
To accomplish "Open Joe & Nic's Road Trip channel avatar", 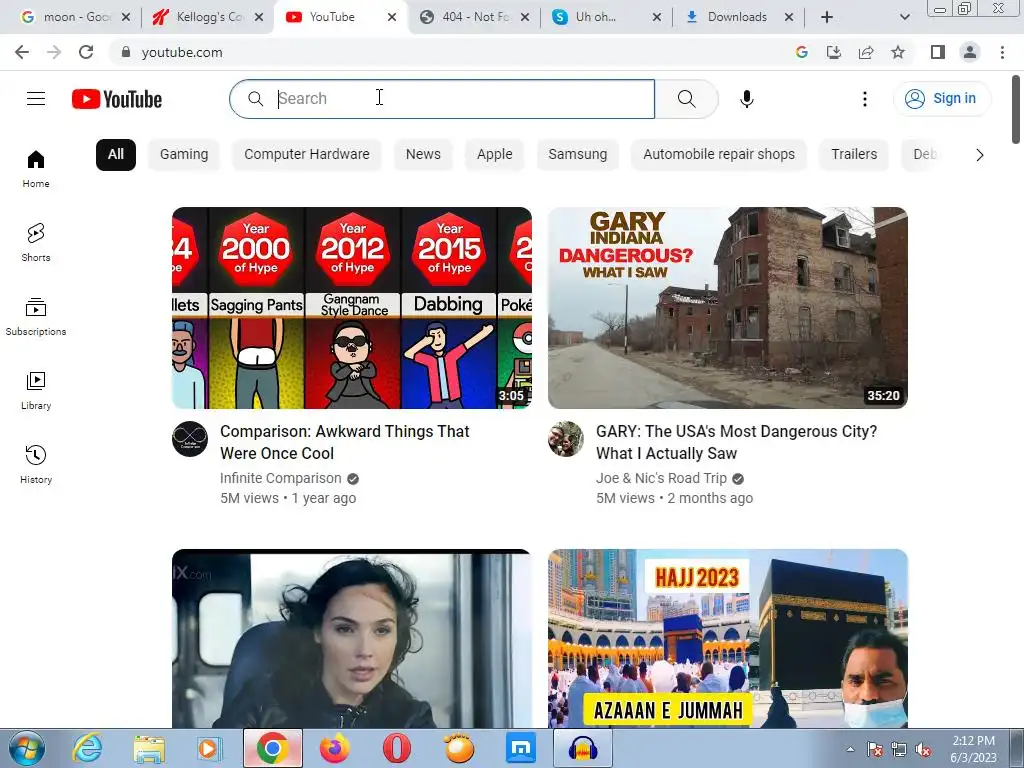I will [566, 439].
